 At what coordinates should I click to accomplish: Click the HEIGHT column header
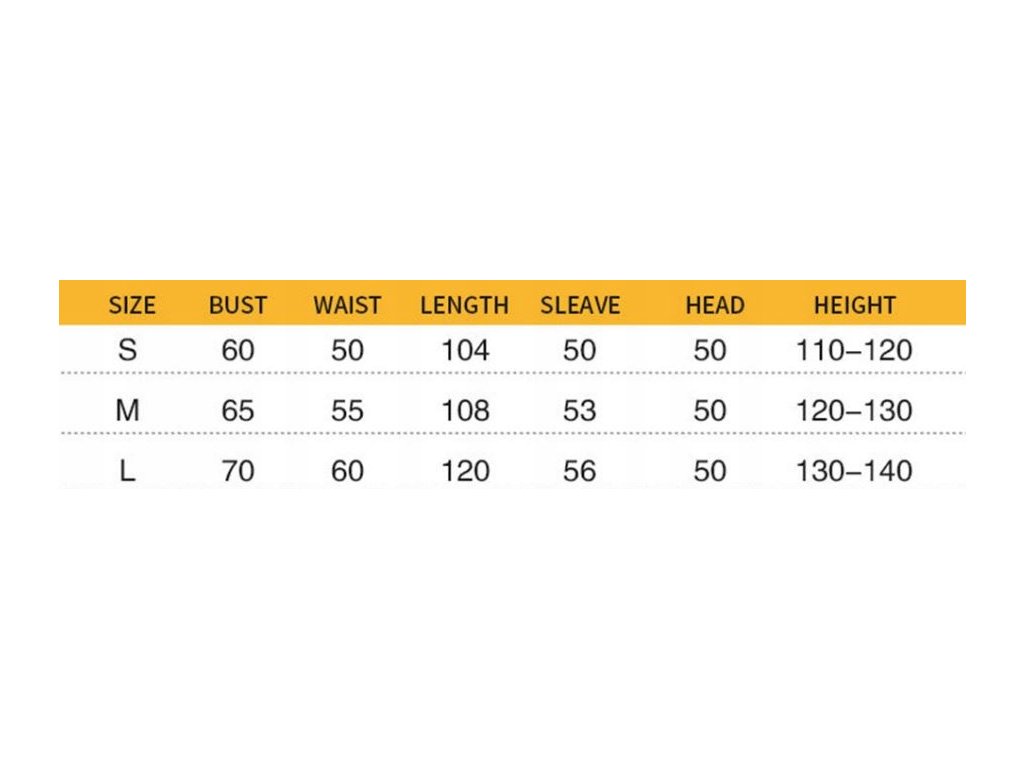[854, 305]
